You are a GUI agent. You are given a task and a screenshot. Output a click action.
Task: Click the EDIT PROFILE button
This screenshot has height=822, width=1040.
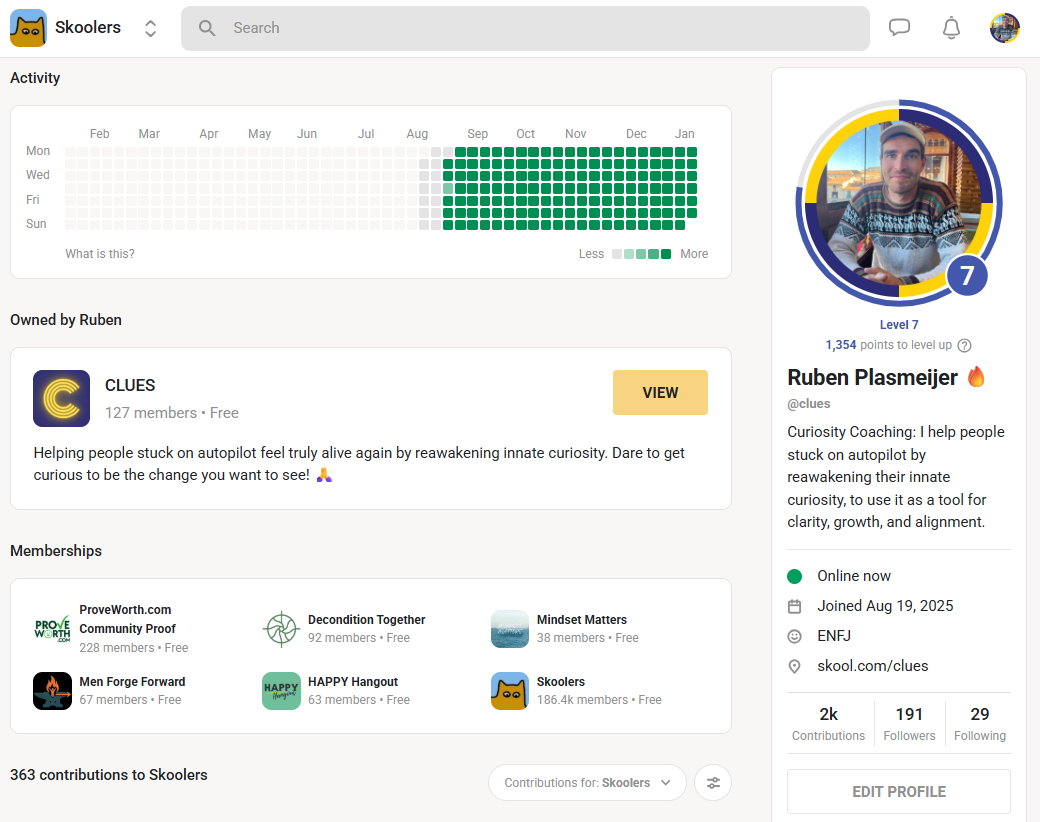coord(898,791)
